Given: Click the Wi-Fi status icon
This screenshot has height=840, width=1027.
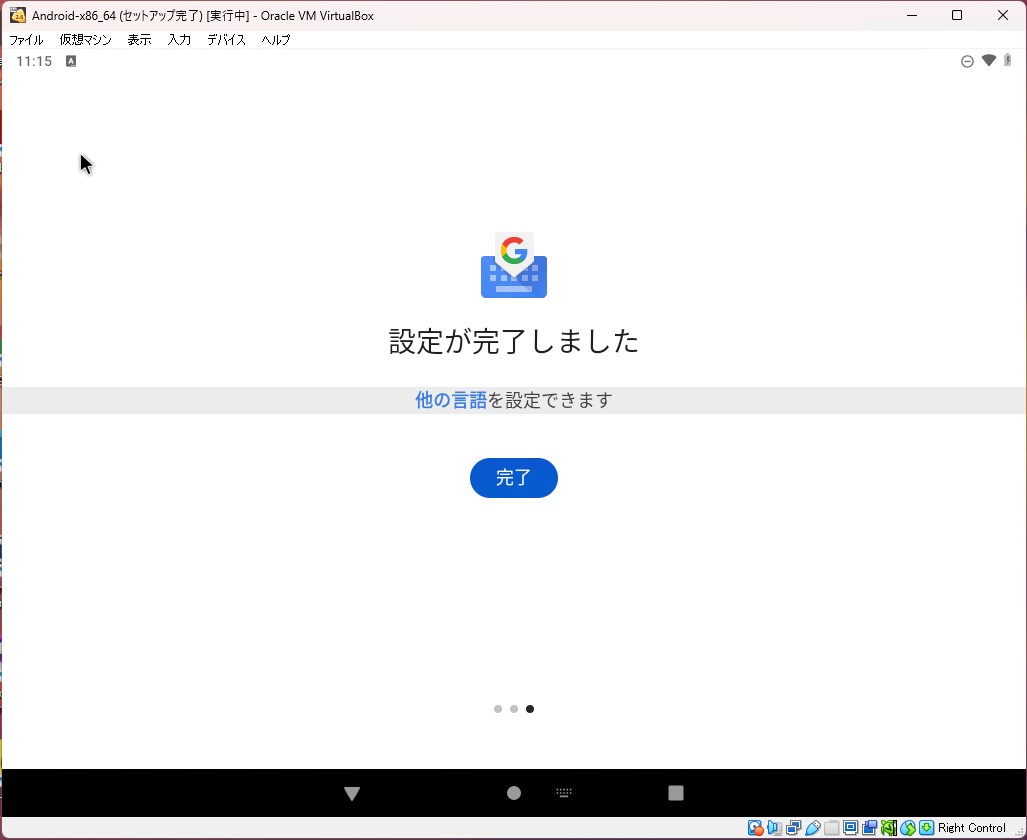Looking at the screenshot, I should pos(989,60).
